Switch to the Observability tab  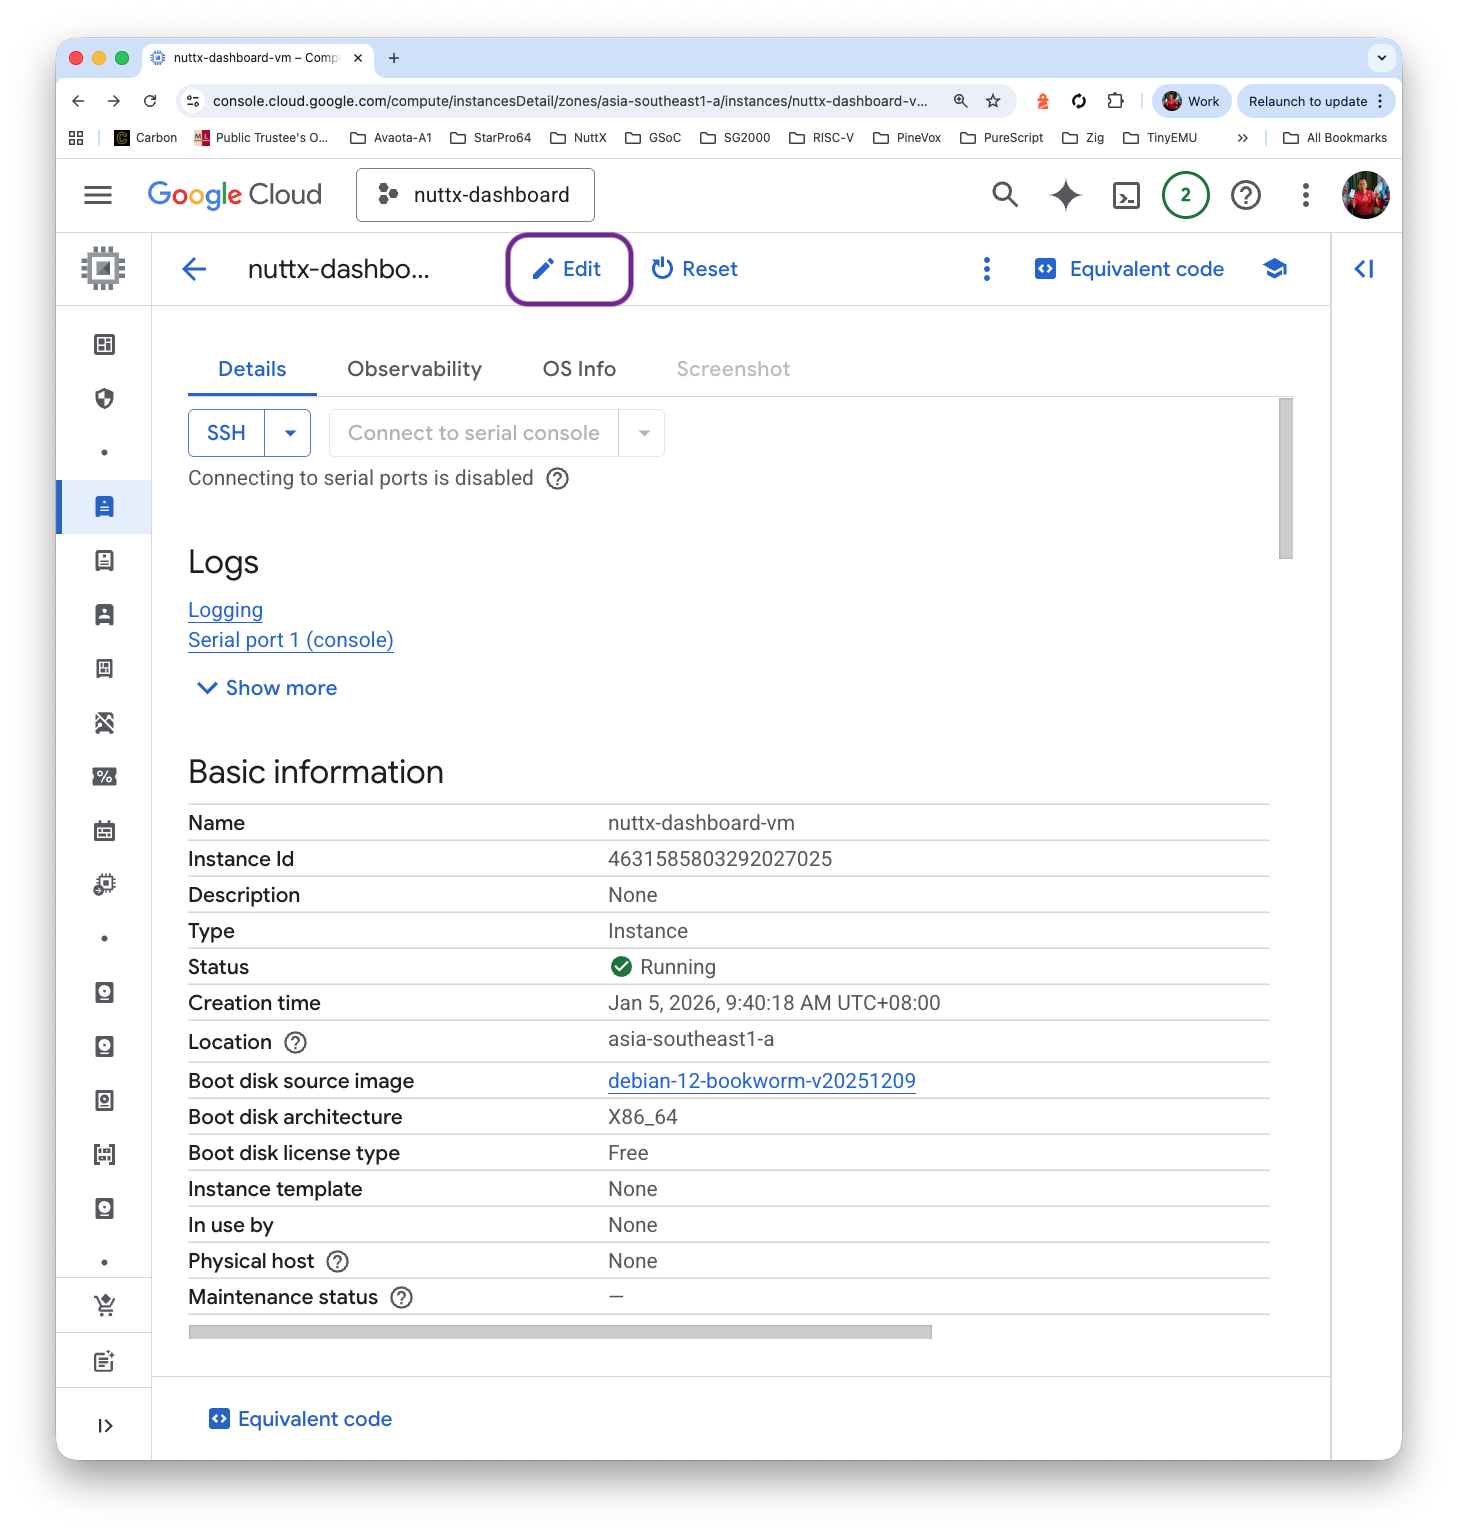(x=414, y=368)
